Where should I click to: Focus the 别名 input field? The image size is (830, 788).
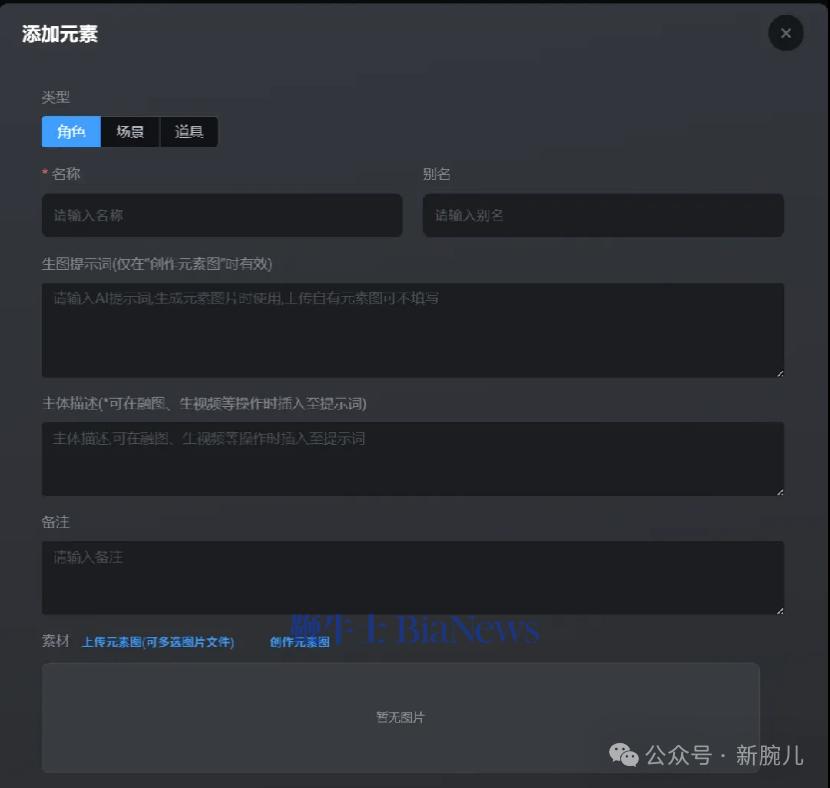(x=602, y=215)
